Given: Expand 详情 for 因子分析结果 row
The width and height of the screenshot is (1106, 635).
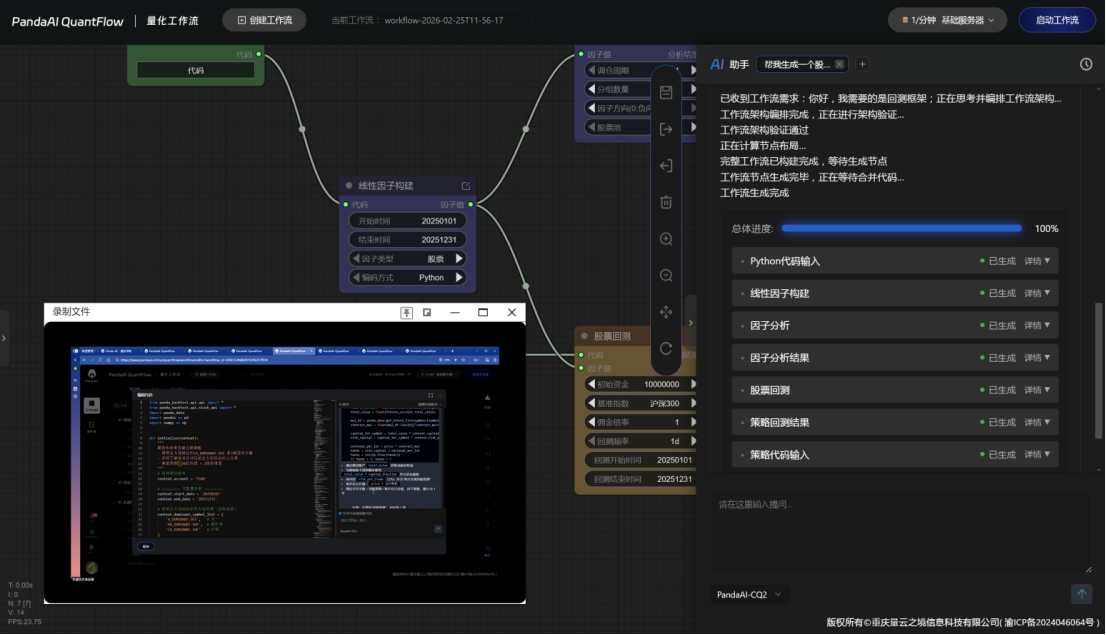Looking at the screenshot, I should point(1037,358).
